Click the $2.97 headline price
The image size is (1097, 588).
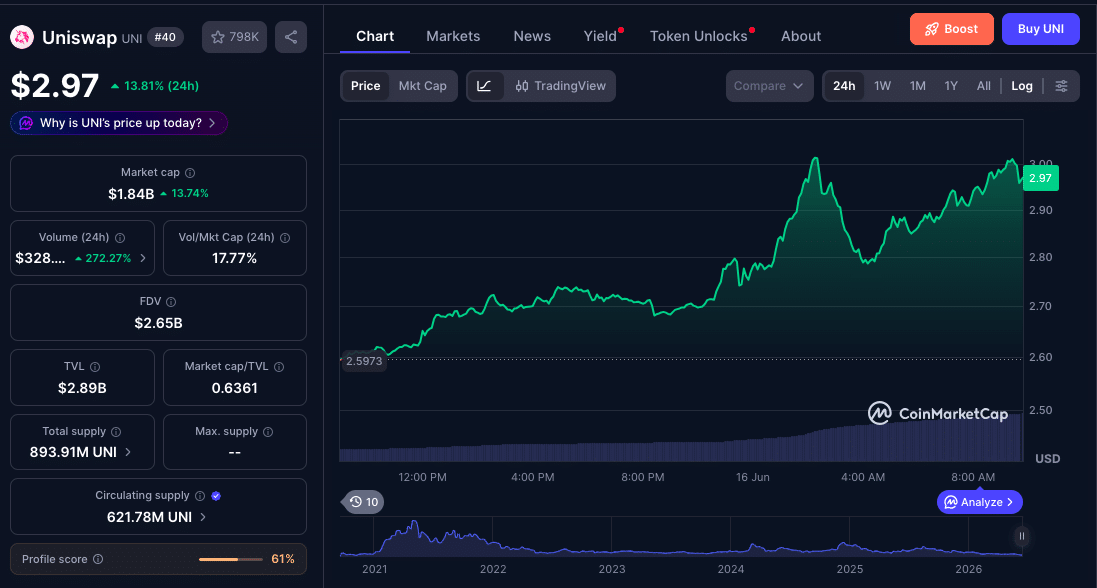(55, 86)
